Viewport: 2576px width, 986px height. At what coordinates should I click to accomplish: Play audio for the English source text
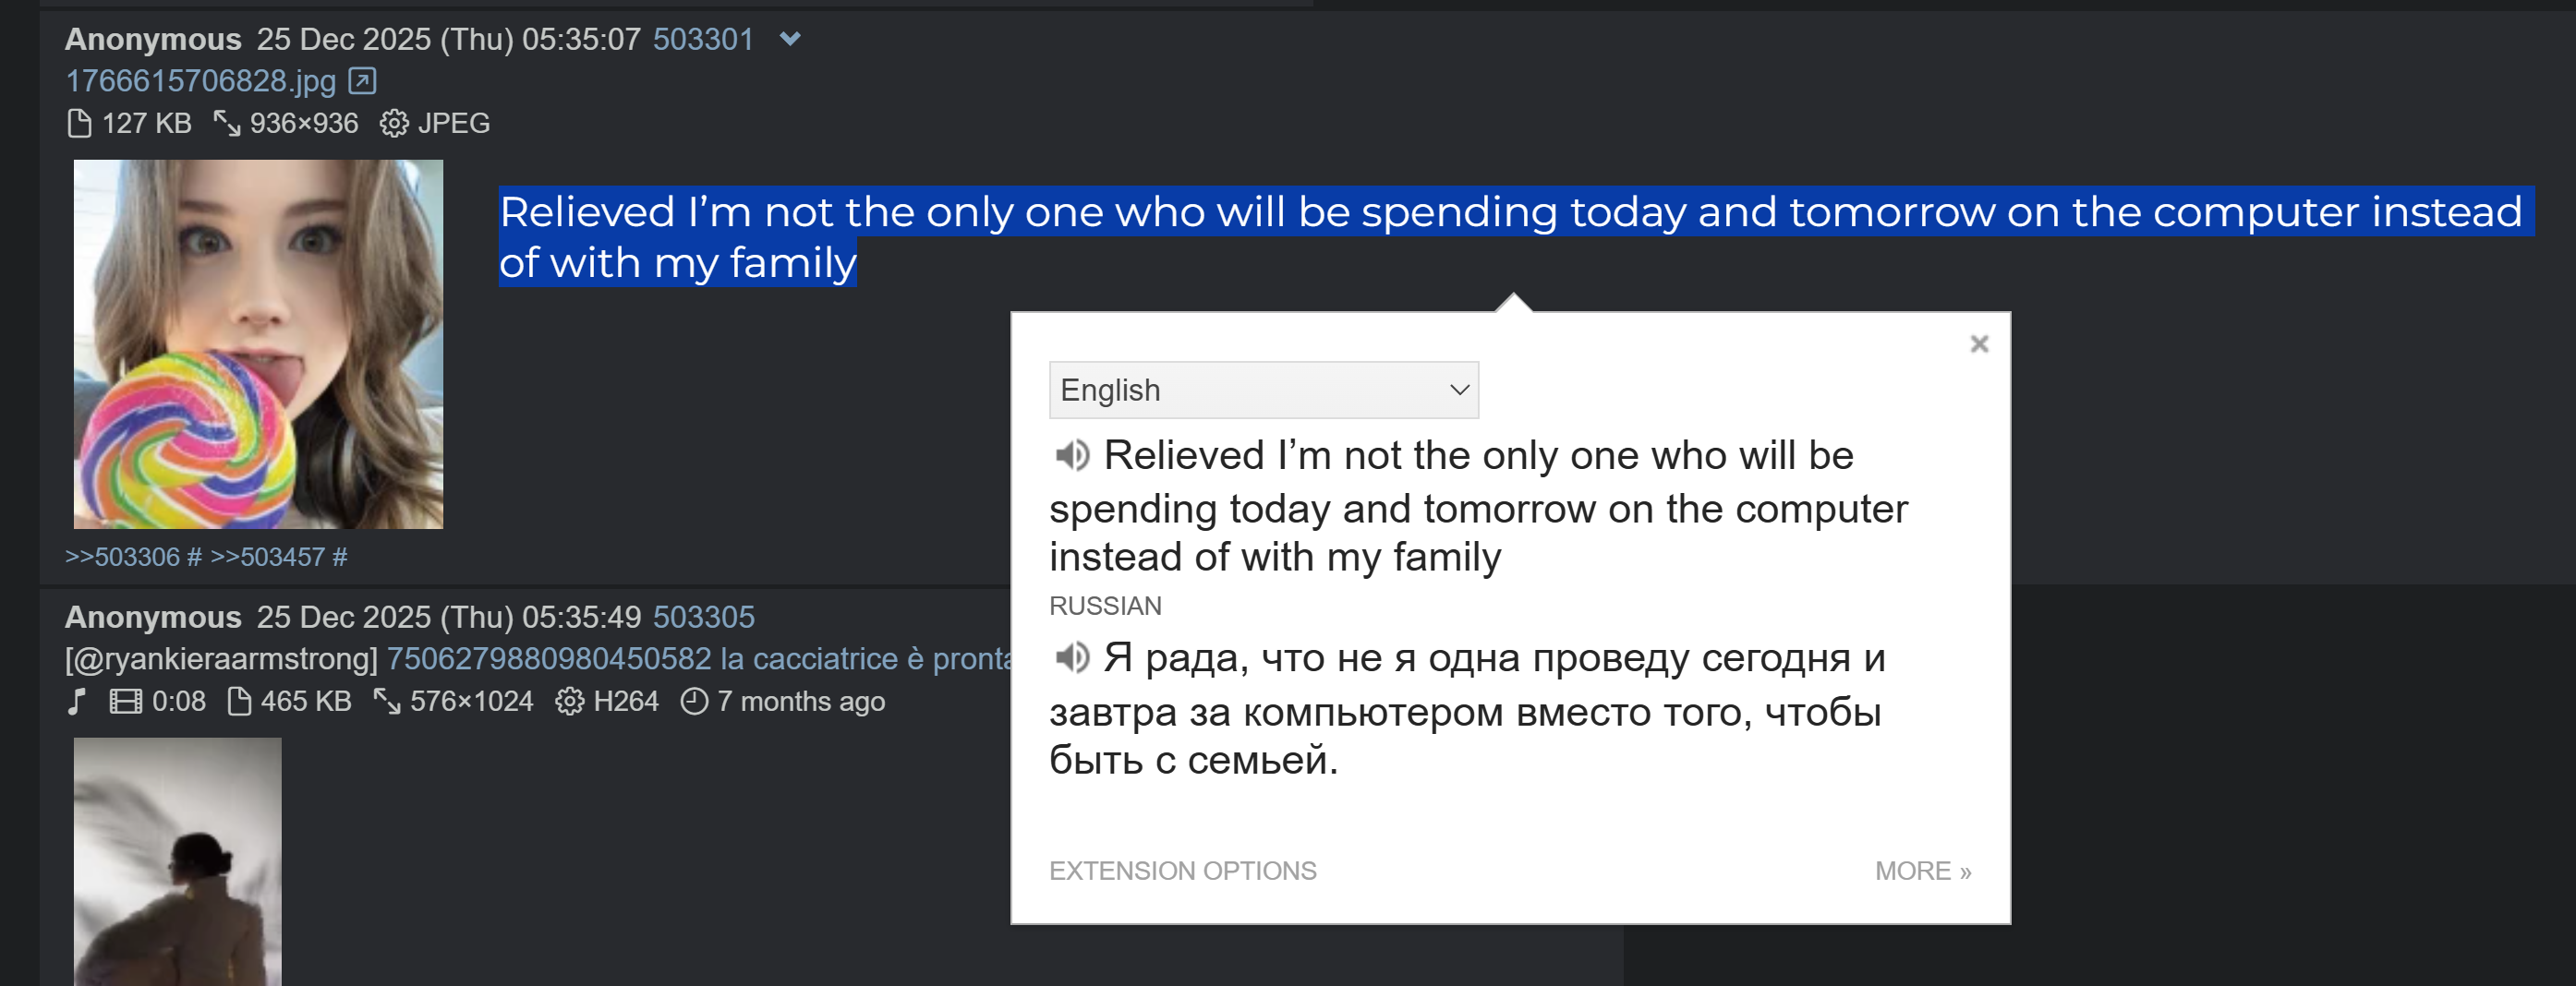coord(1072,456)
